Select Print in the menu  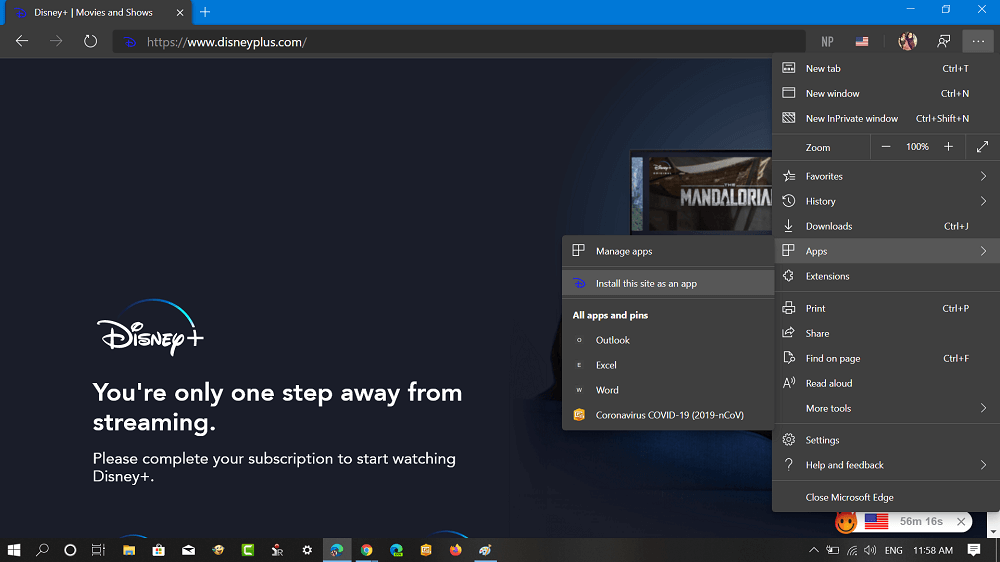coord(886,308)
